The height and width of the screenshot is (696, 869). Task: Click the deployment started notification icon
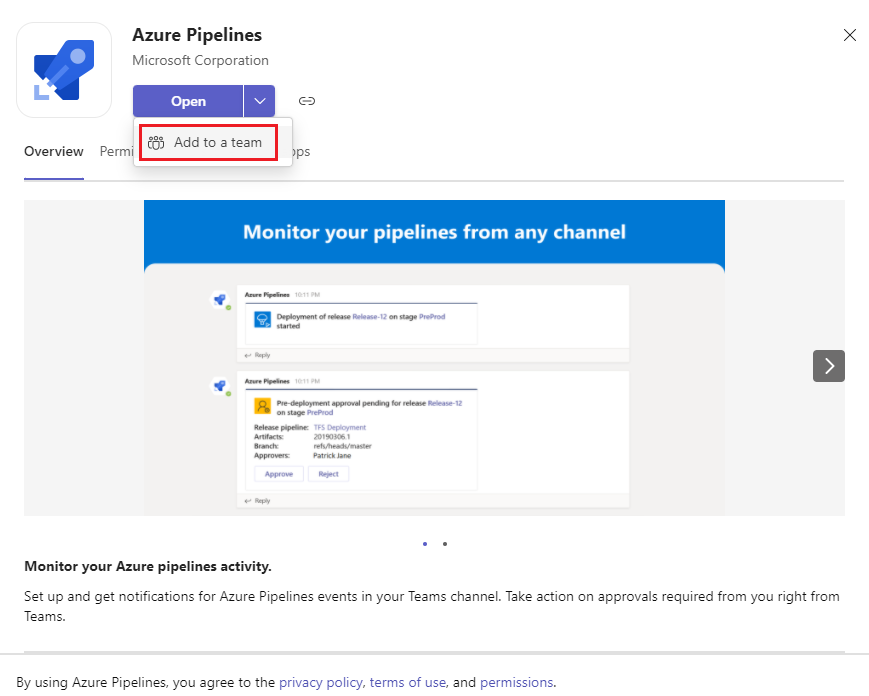[262, 320]
